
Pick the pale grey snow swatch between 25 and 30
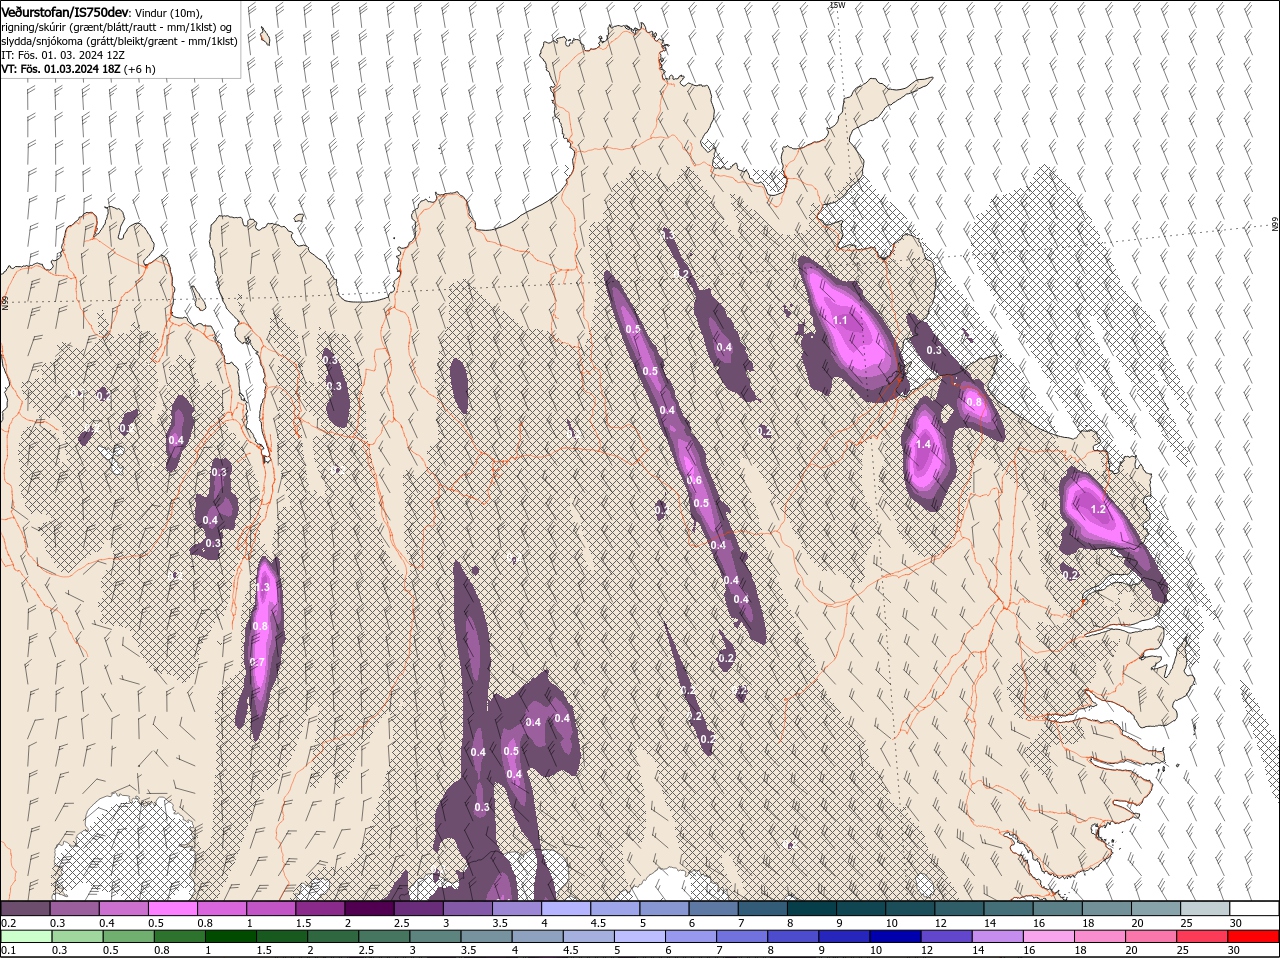pos(1206,908)
